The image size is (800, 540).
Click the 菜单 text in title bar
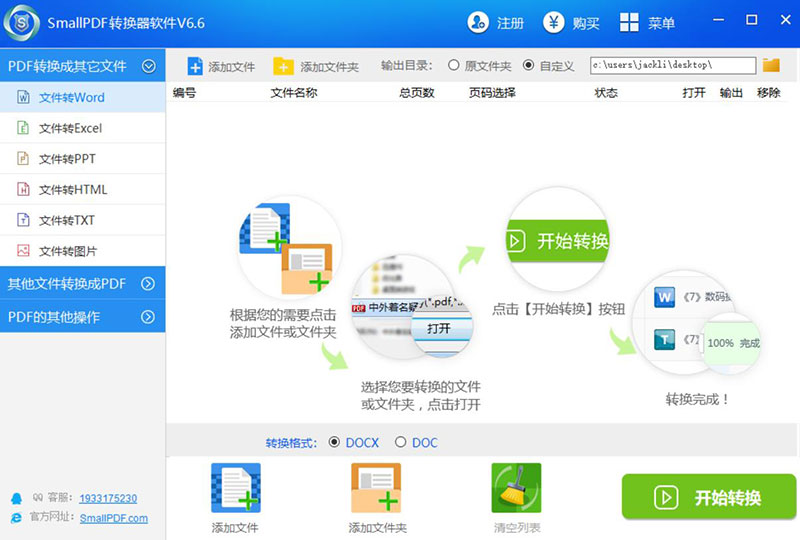(x=661, y=23)
